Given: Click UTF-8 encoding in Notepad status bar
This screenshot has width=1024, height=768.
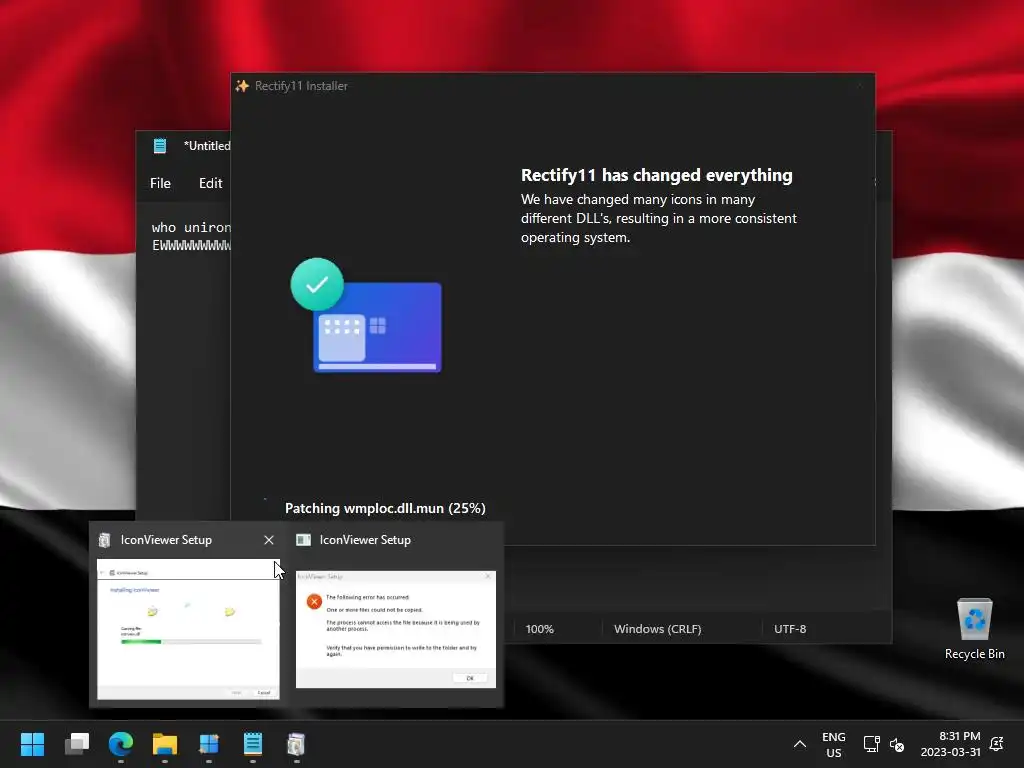Looking at the screenshot, I should (x=790, y=629).
